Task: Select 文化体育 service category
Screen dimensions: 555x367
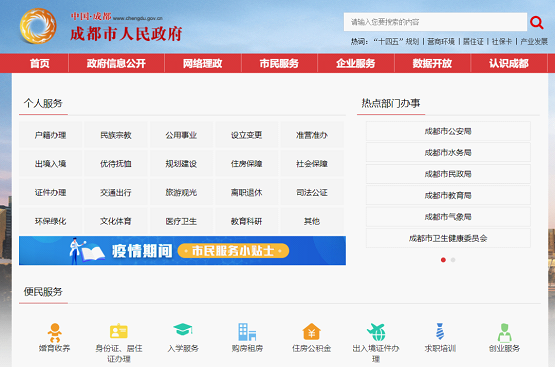Action: point(116,221)
